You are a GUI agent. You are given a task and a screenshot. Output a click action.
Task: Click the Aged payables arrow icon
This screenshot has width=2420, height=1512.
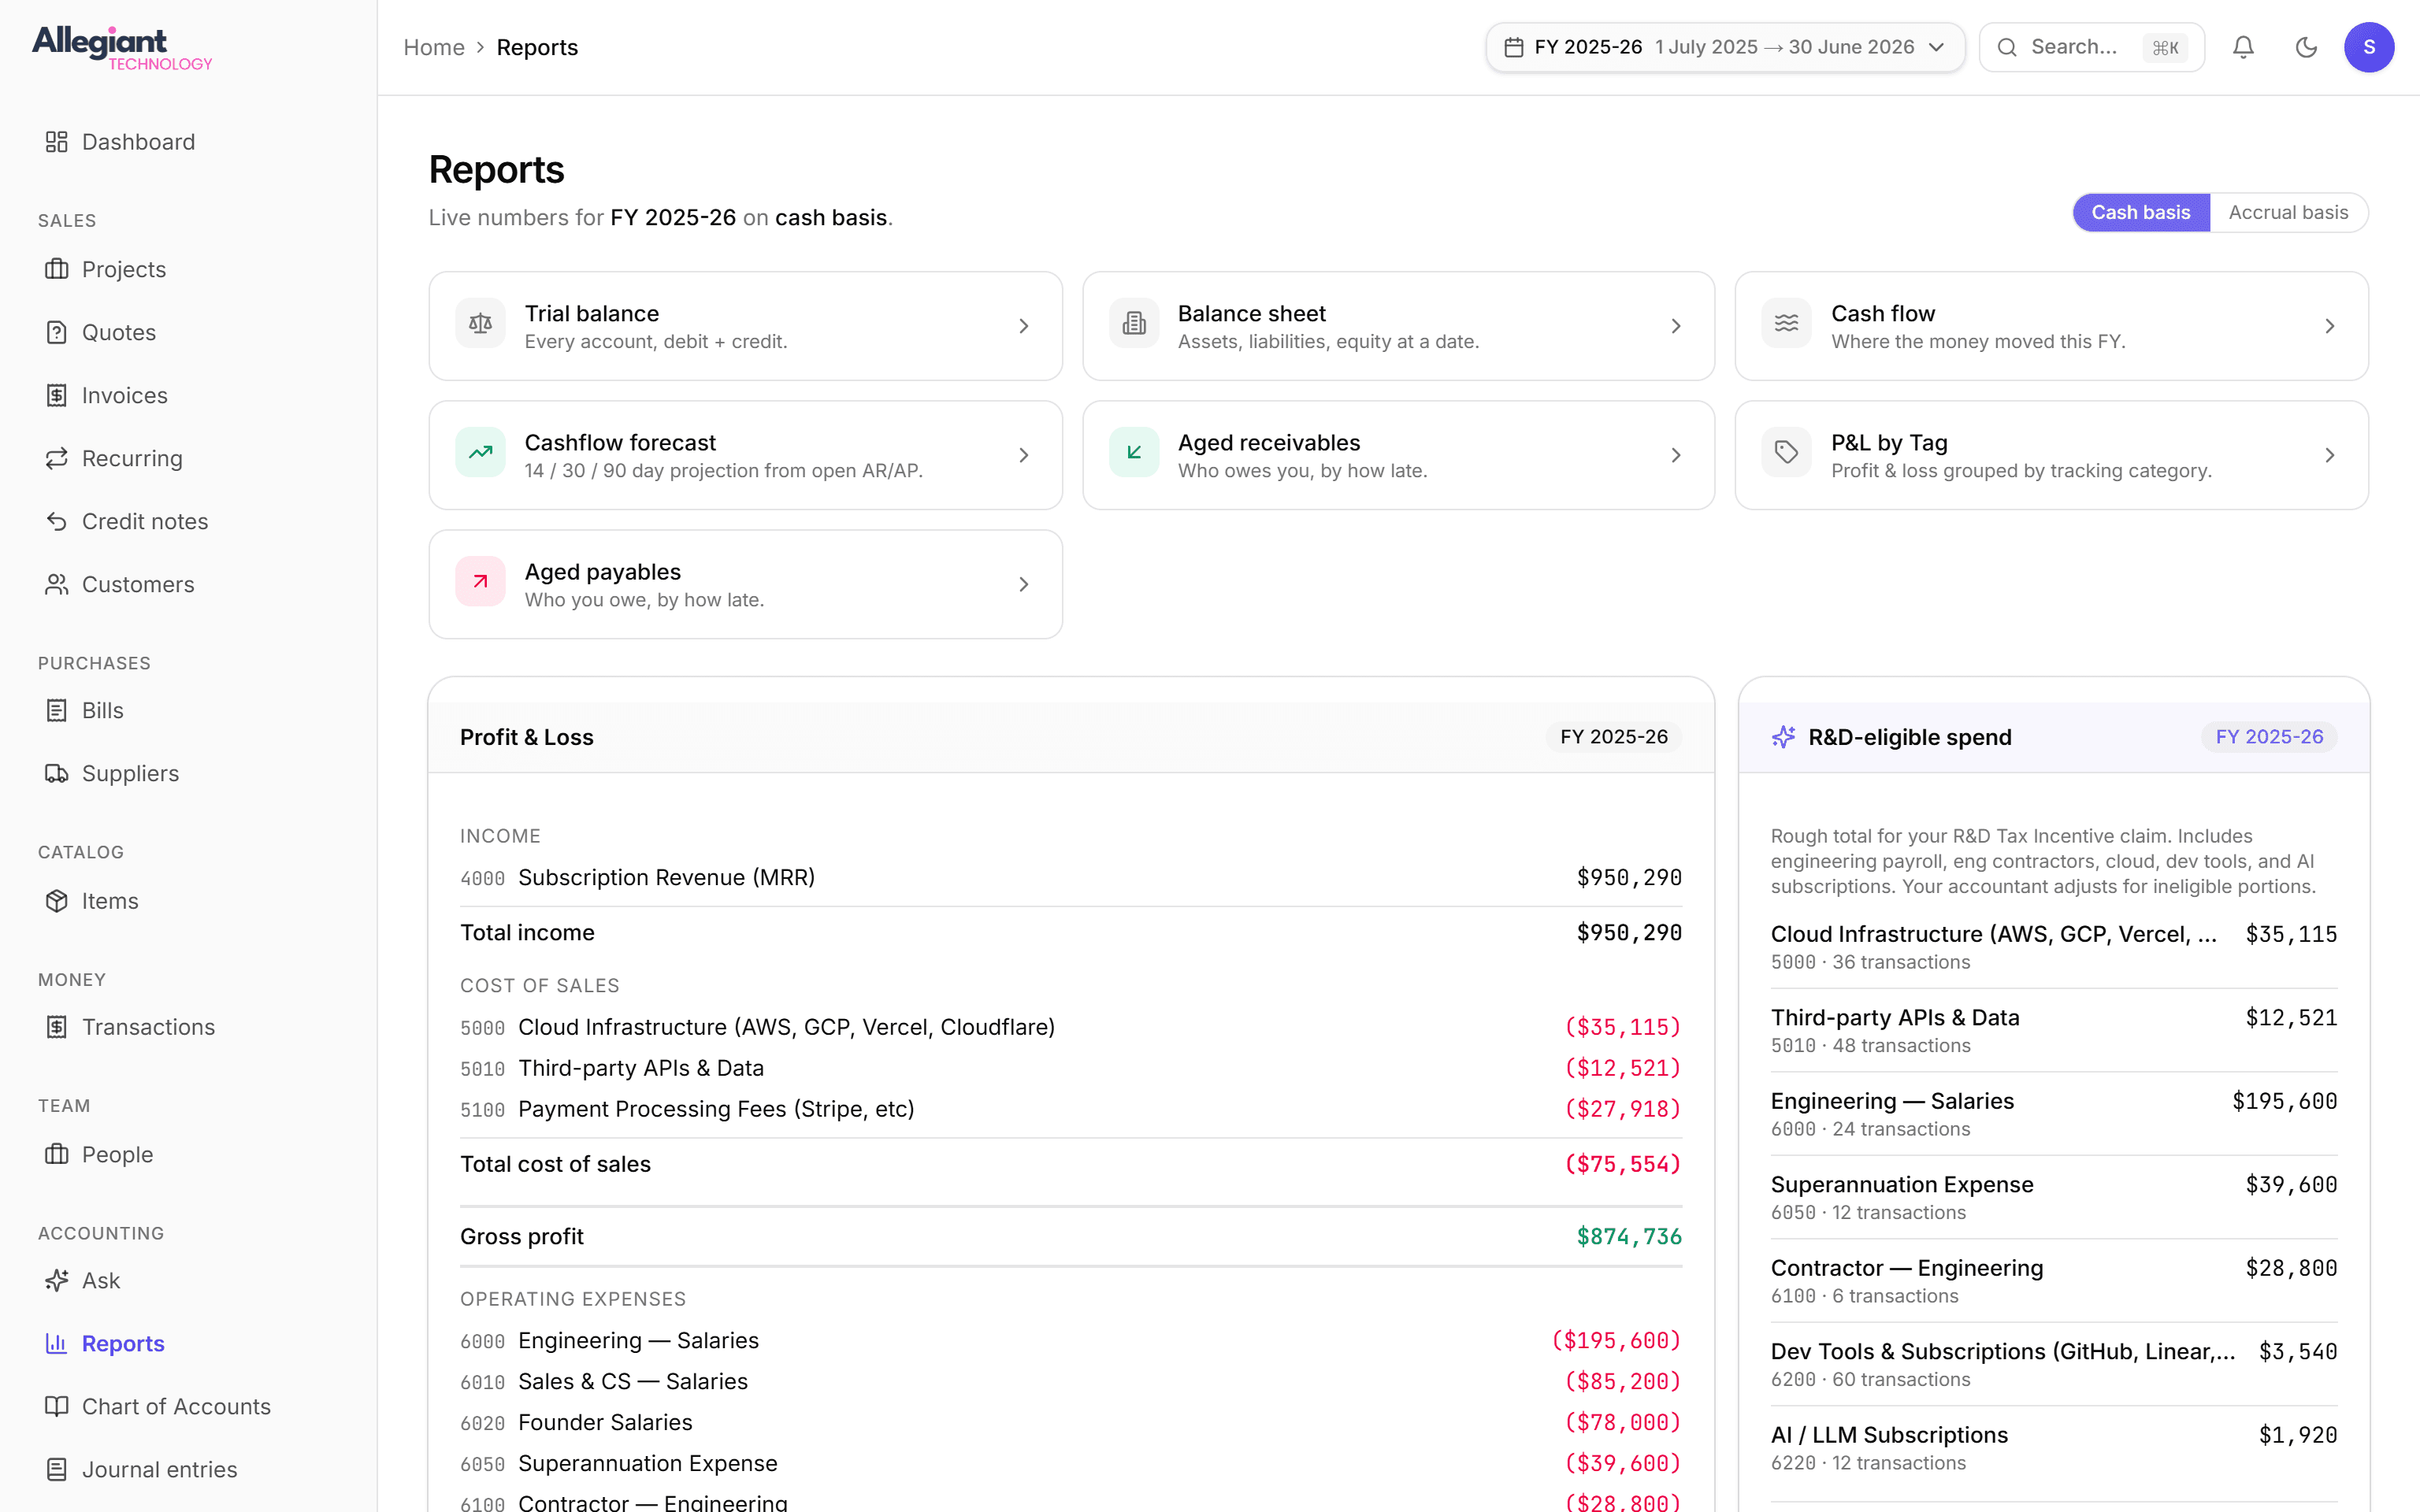(x=481, y=581)
